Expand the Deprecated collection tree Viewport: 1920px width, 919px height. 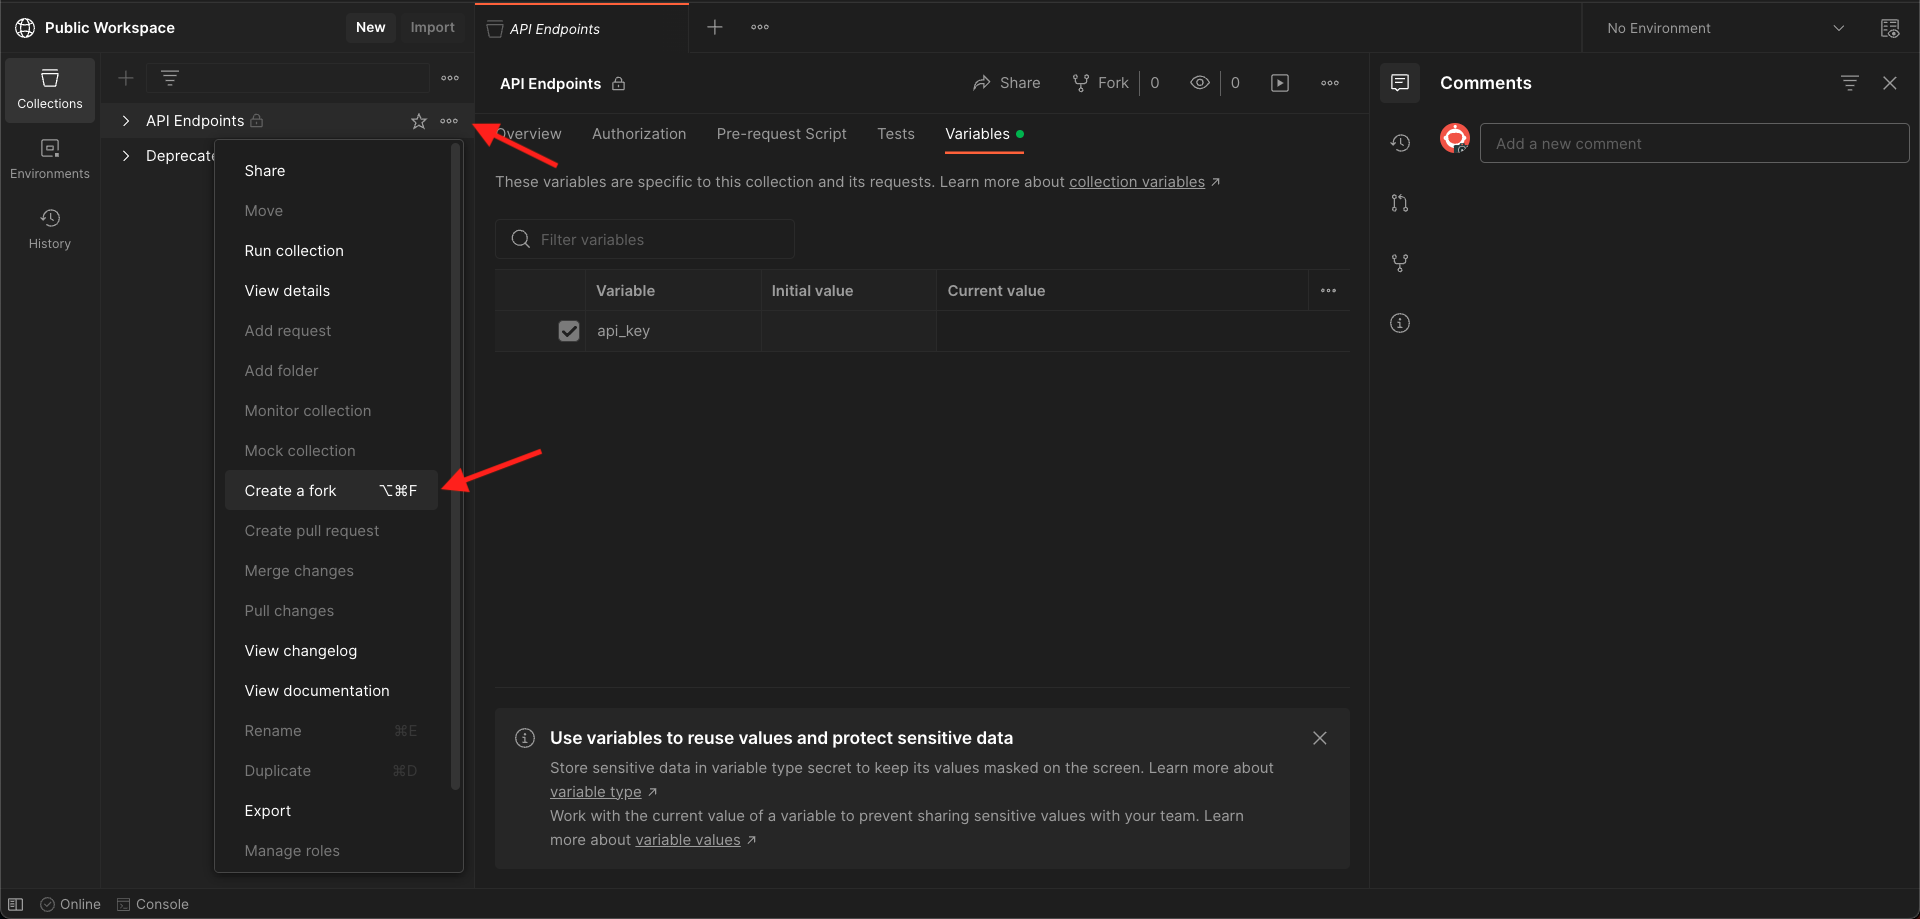click(x=125, y=156)
